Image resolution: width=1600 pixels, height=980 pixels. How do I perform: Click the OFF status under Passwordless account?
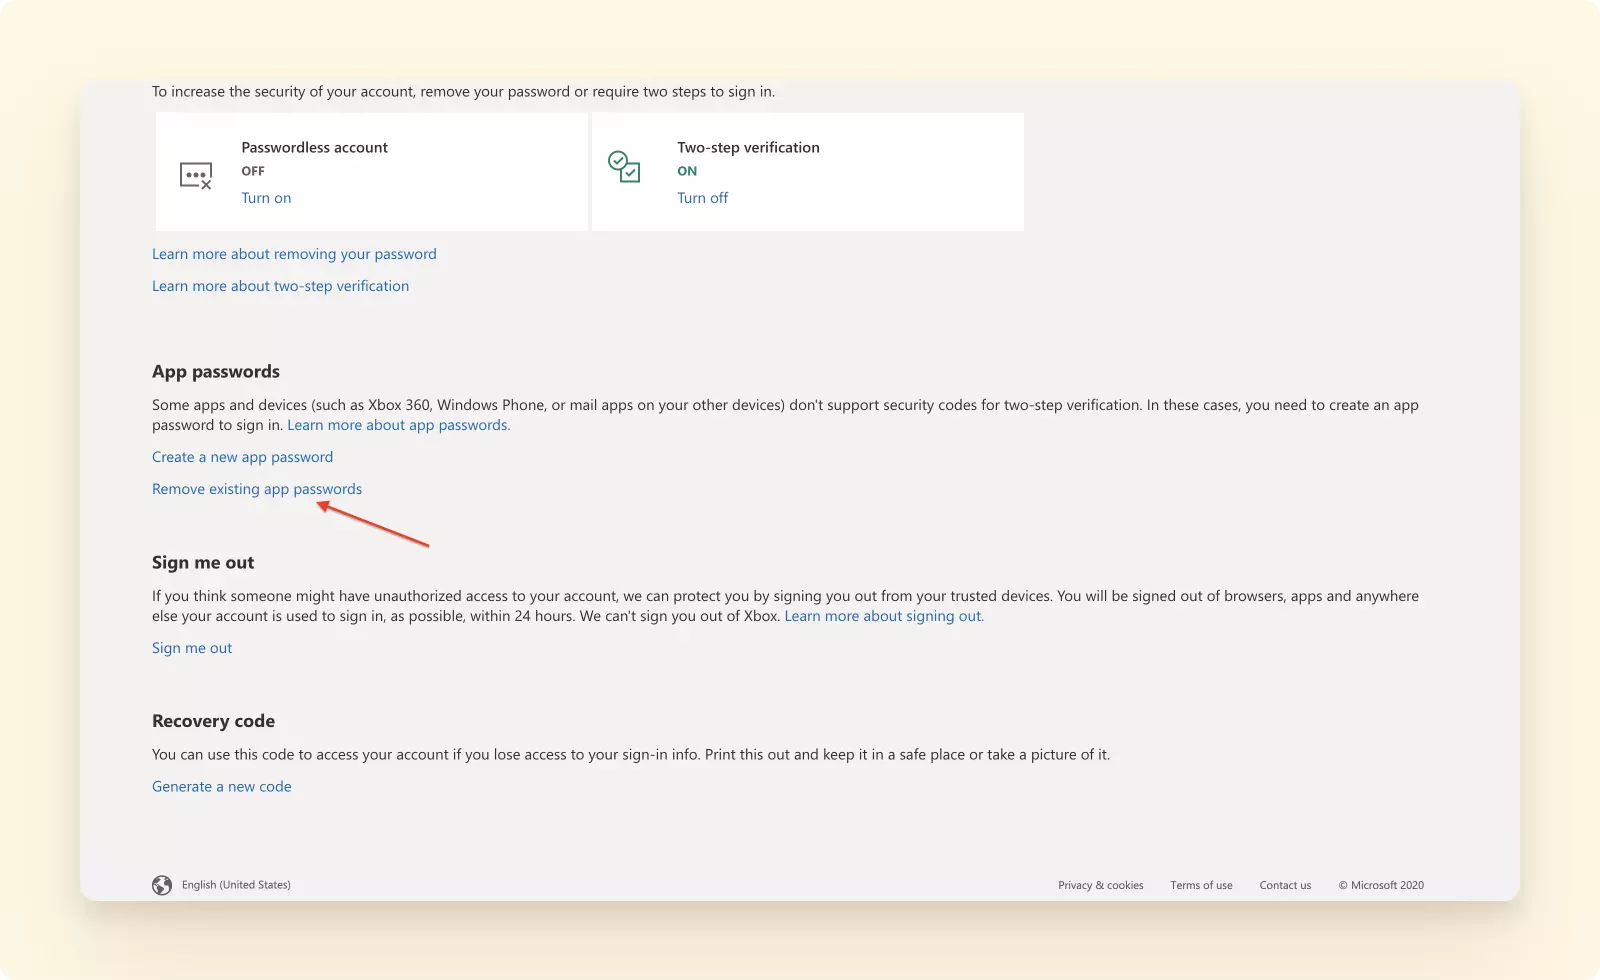[253, 171]
